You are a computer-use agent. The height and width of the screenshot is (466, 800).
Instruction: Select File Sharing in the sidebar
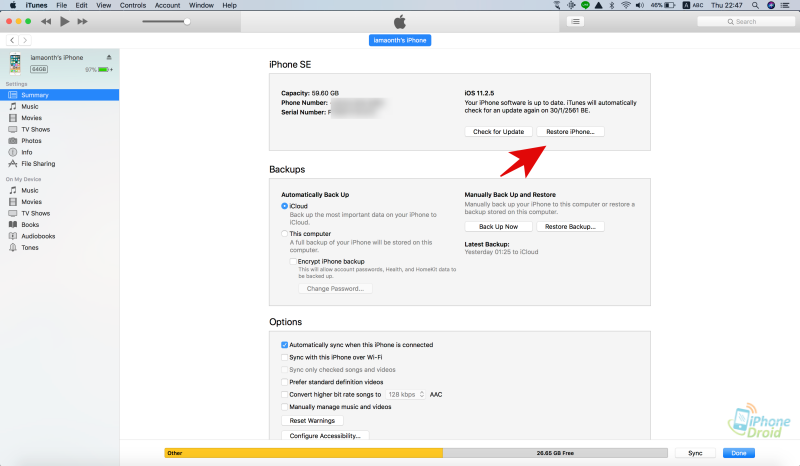(x=38, y=164)
